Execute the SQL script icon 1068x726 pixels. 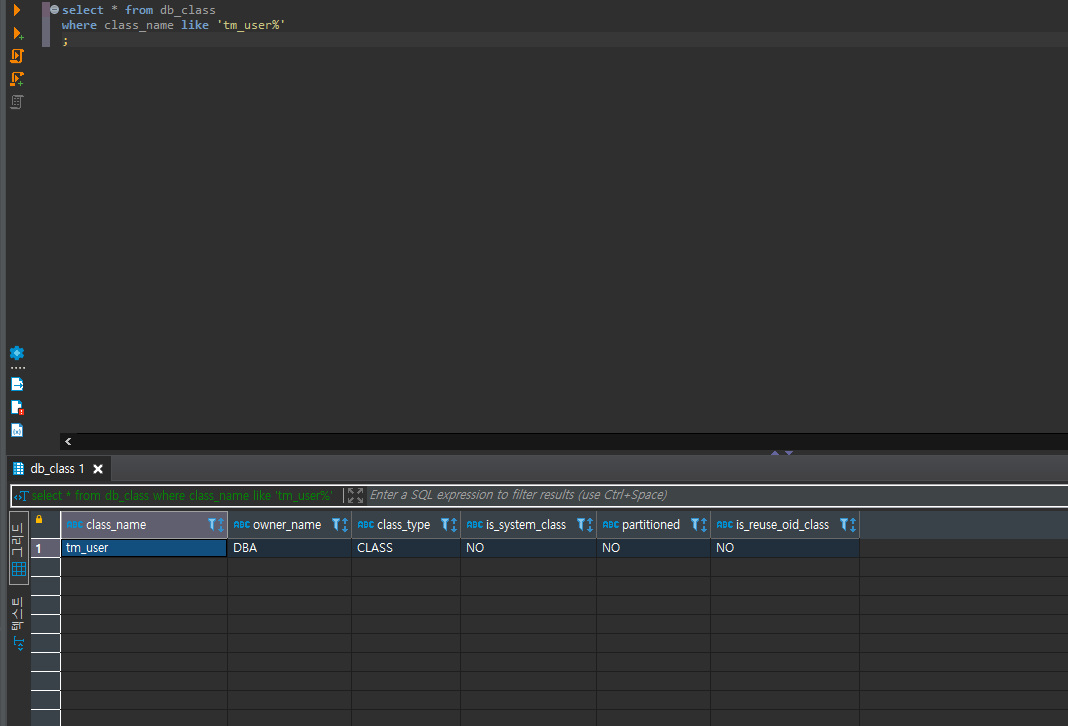[17, 56]
